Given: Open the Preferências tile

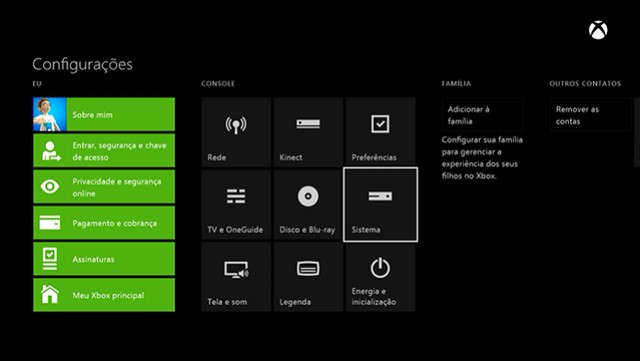Looking at the screenshot, I should click(380, 131).
